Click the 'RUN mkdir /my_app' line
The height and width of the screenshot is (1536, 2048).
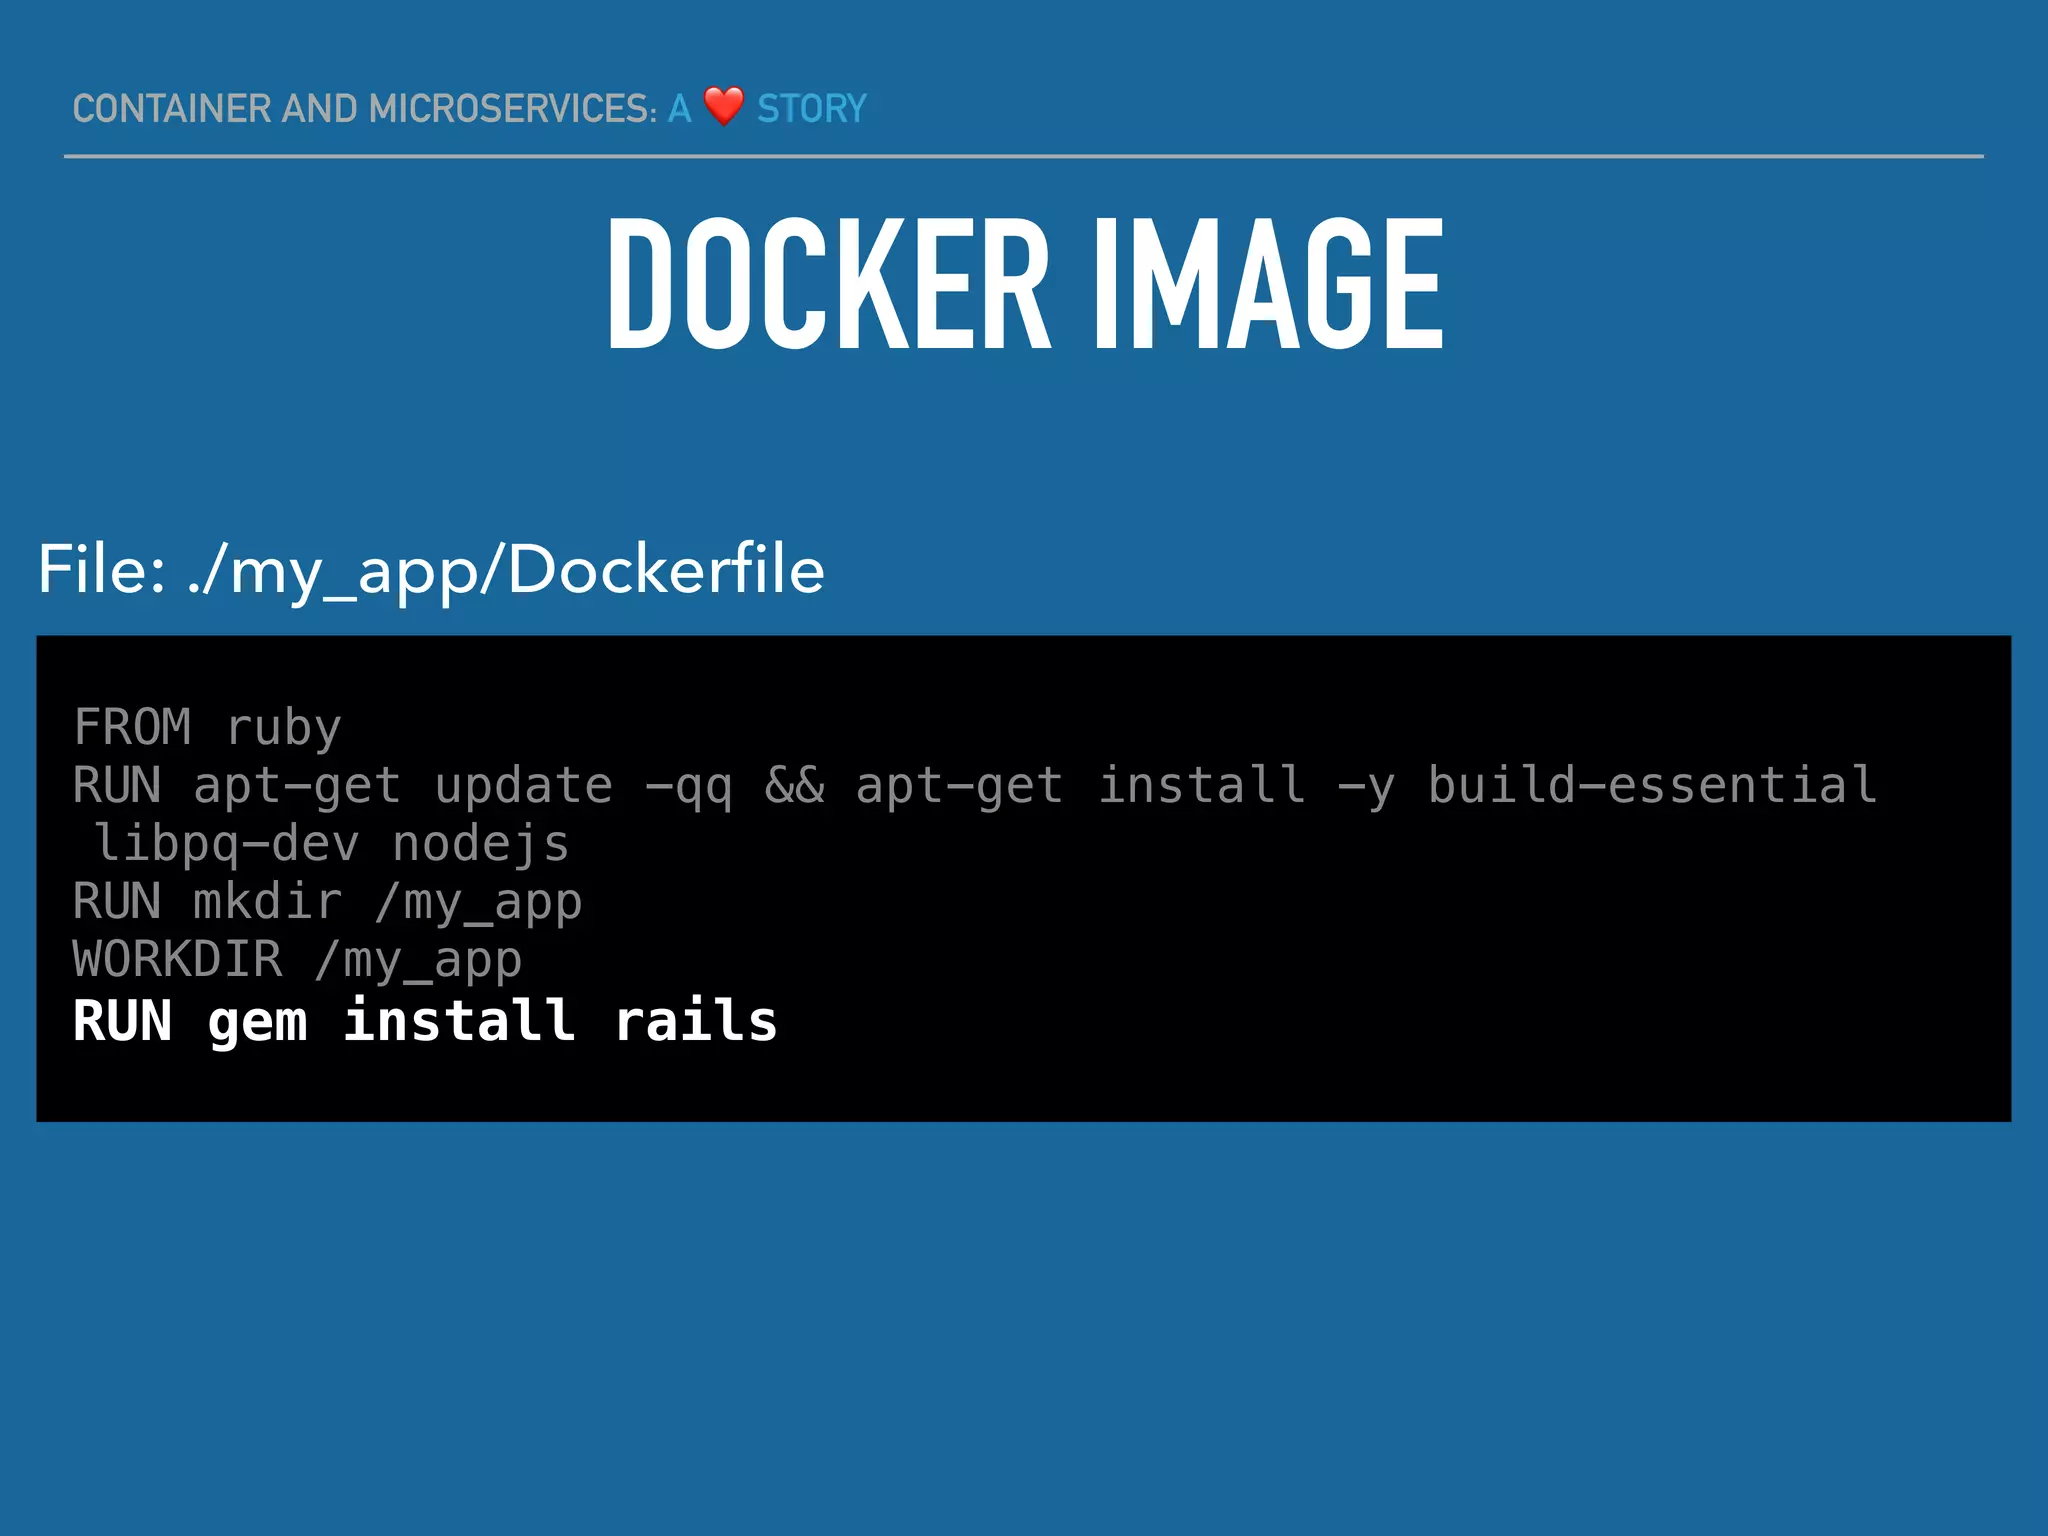[x=327, y=903]
